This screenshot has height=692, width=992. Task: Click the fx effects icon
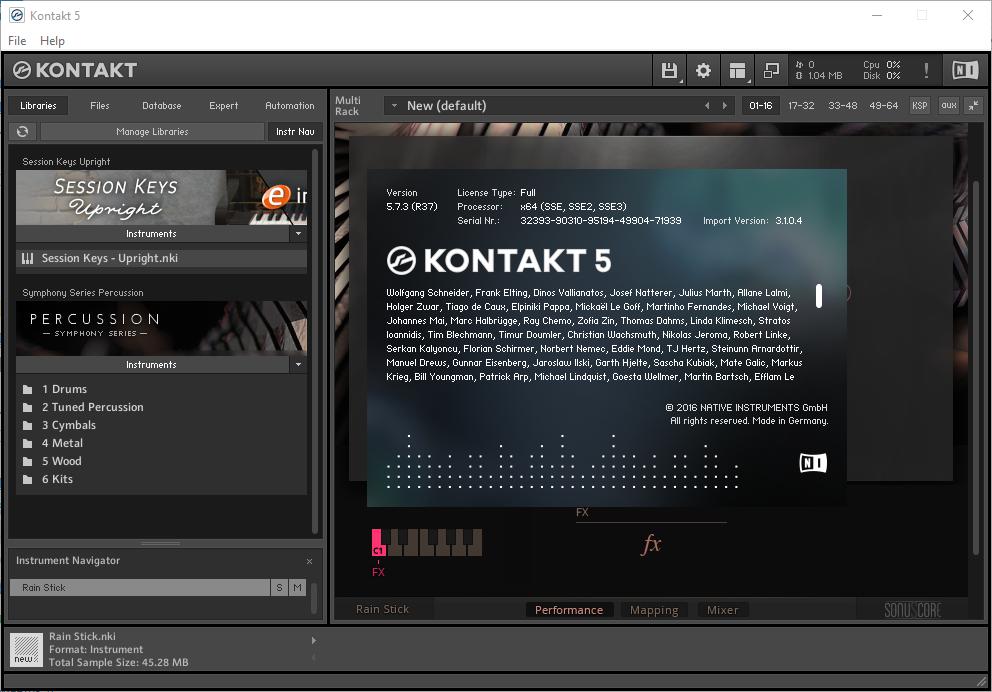(x=651, y=544)
